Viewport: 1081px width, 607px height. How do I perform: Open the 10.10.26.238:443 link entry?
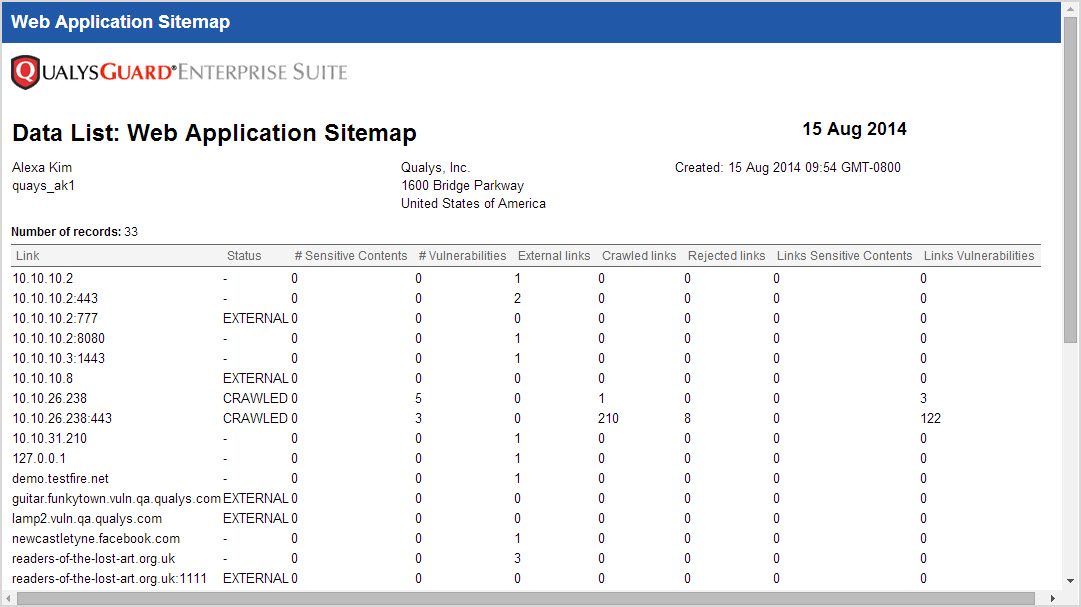62,419
